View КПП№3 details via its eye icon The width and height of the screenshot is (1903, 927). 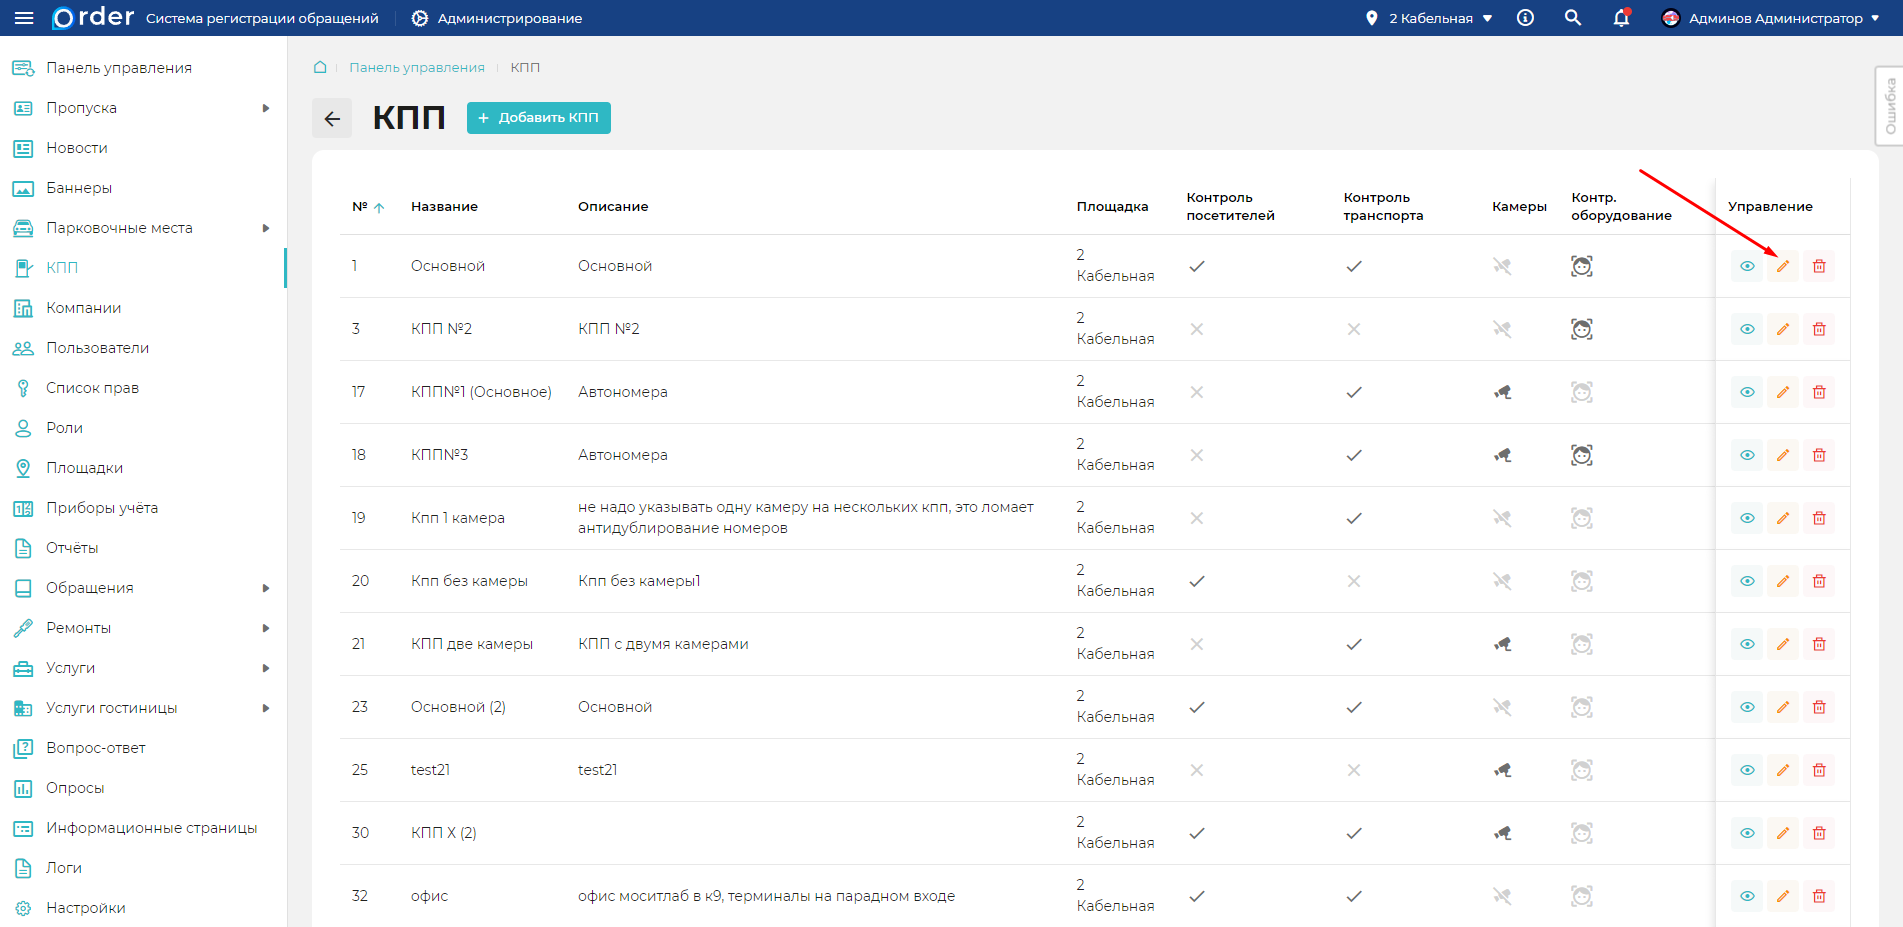(x=1746, y=455)
